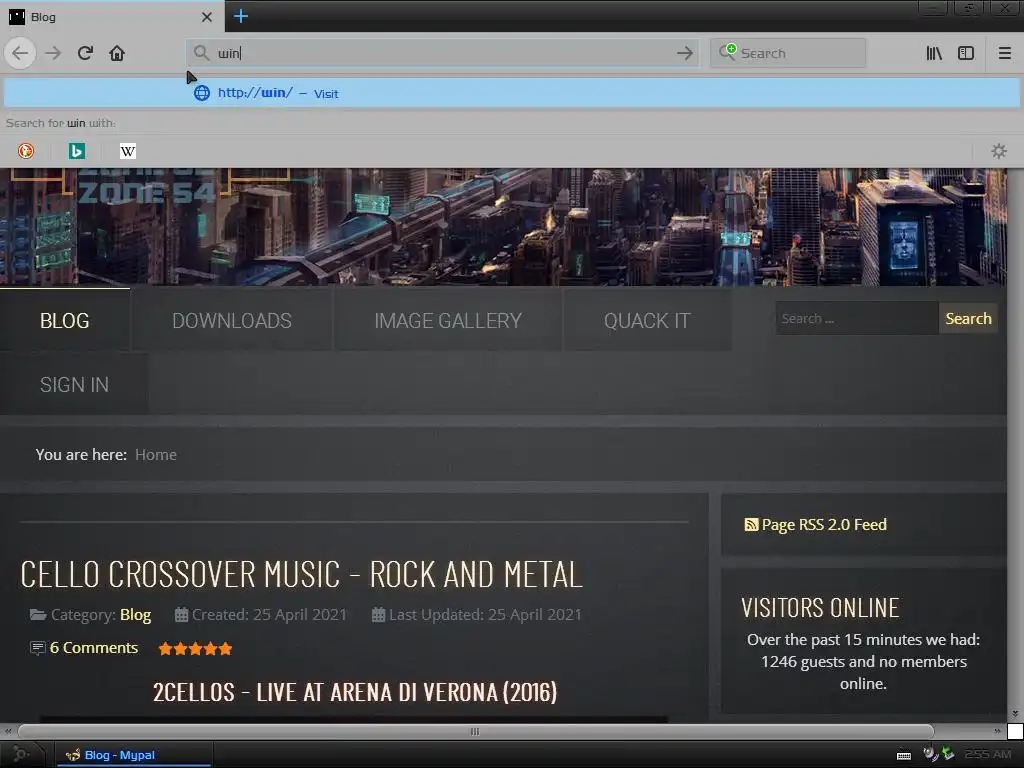Follow the Home breadcrumb link
The width and height of the screenshot is (1024, 768).
(x=155, y=455)
